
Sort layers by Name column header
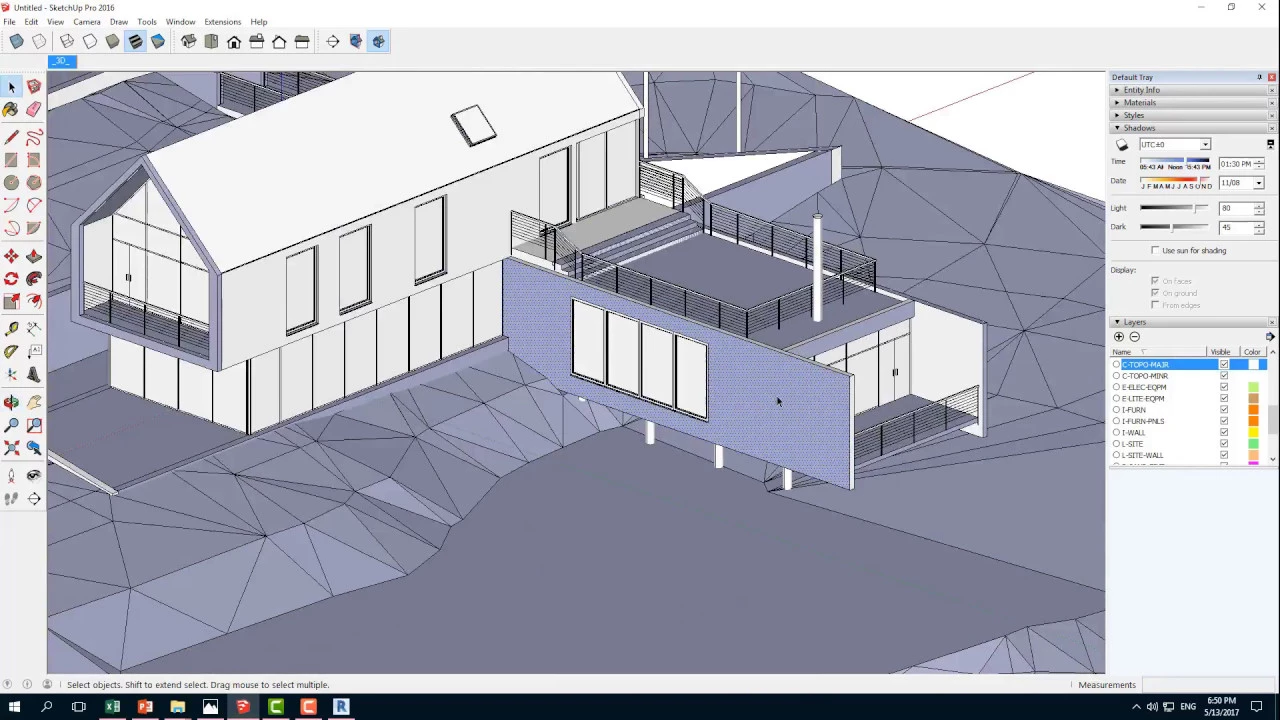[x=1158, y=352]
